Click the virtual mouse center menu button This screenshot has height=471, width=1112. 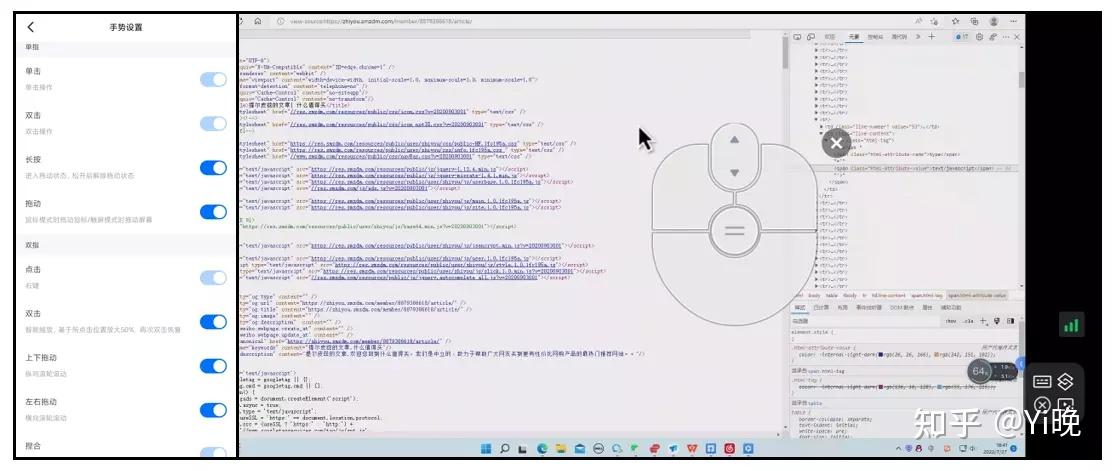(734, 231)
